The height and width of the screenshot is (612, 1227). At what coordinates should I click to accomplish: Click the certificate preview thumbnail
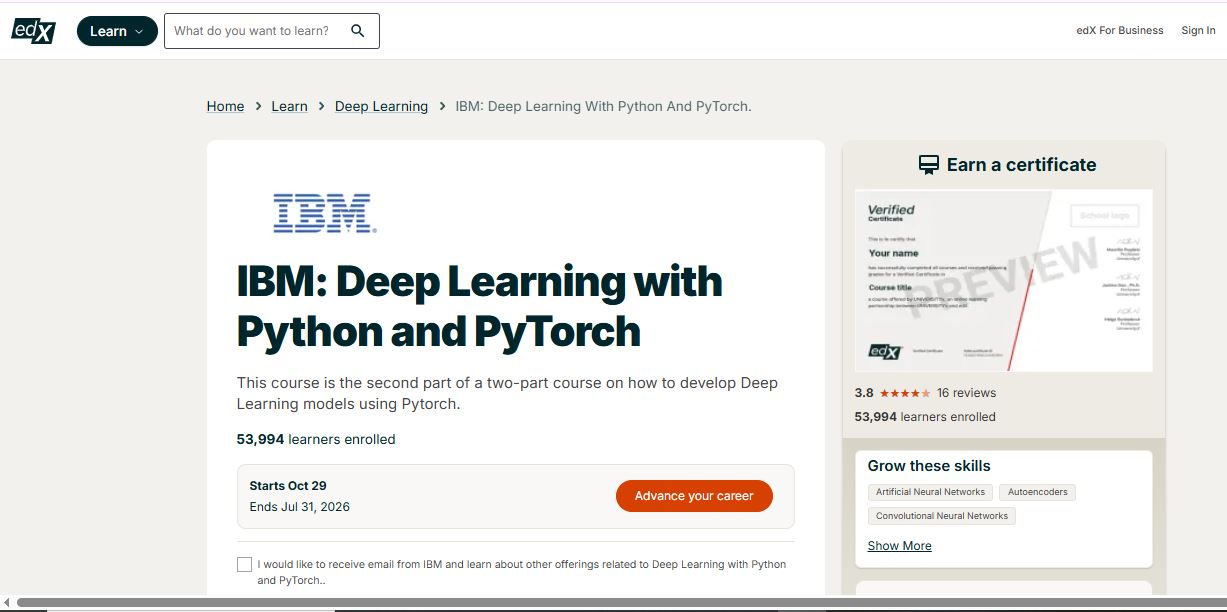(1003, 280)
